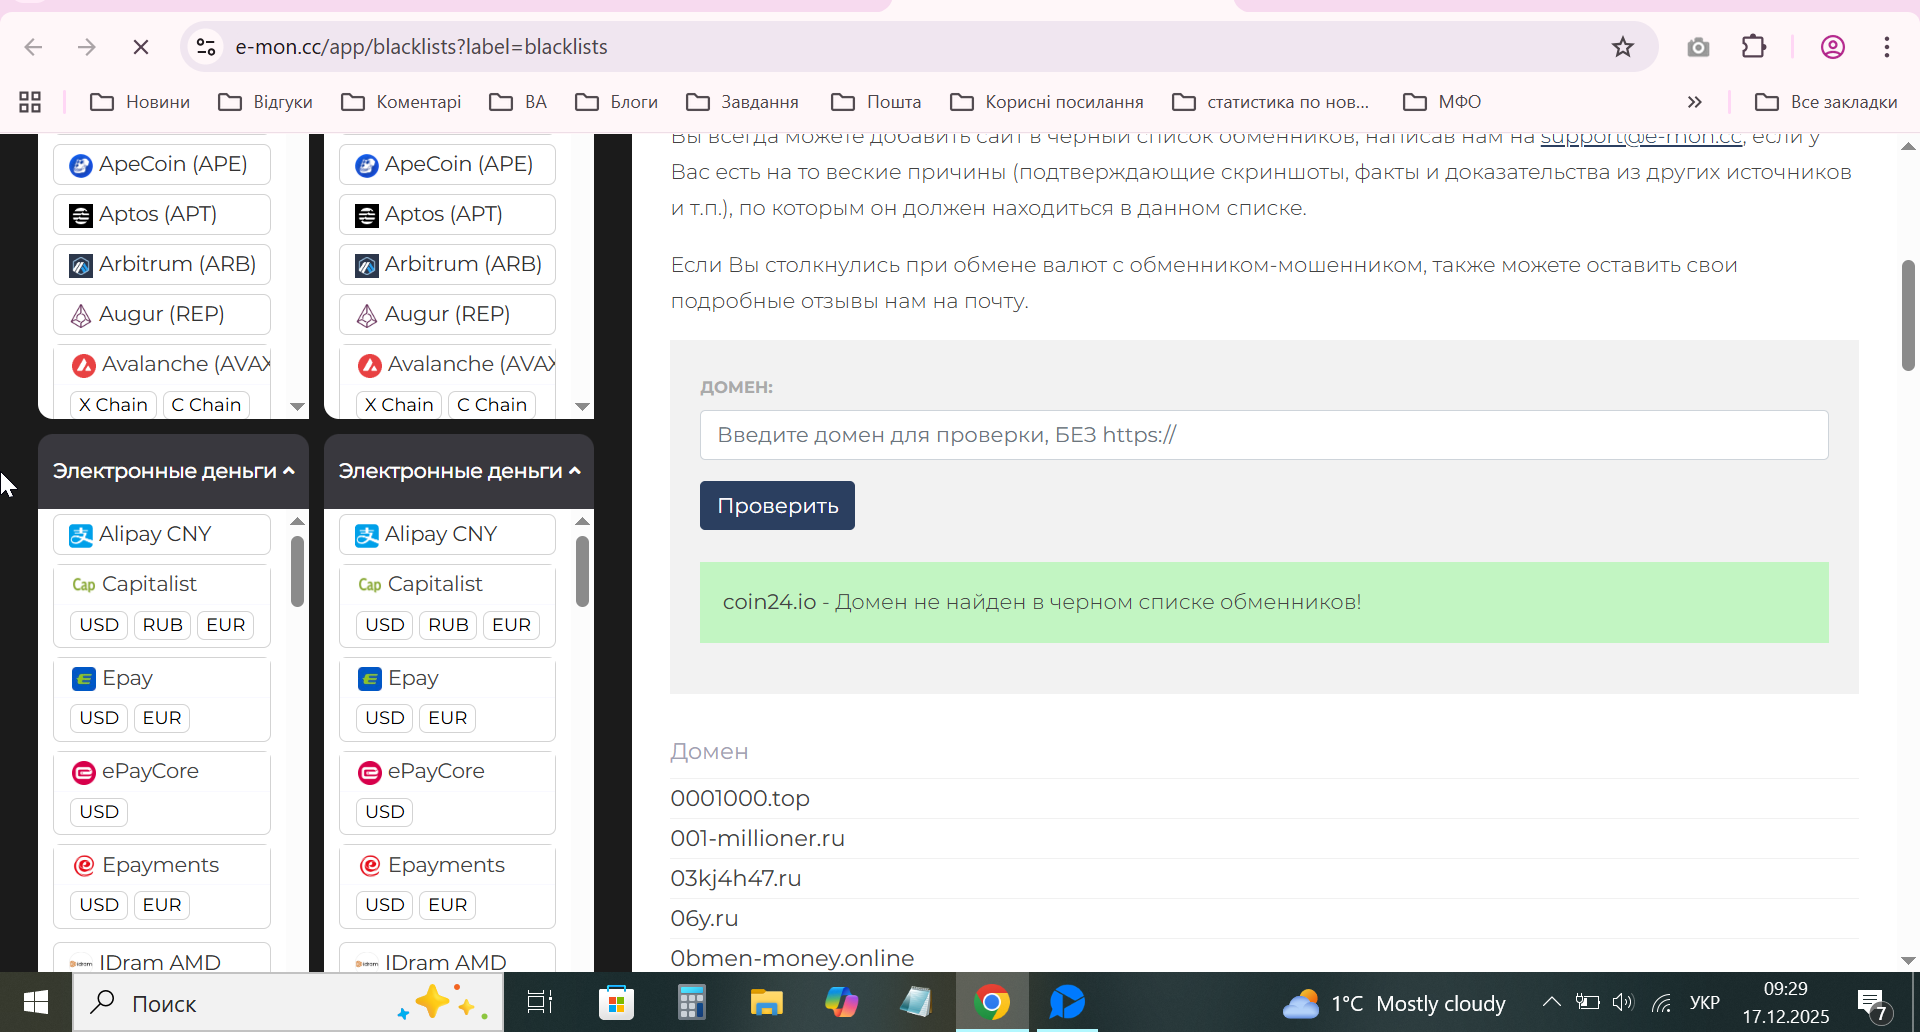Click the domain row 0001000.top
The image size is (1920, 1032).
[x=1264, y=798]
